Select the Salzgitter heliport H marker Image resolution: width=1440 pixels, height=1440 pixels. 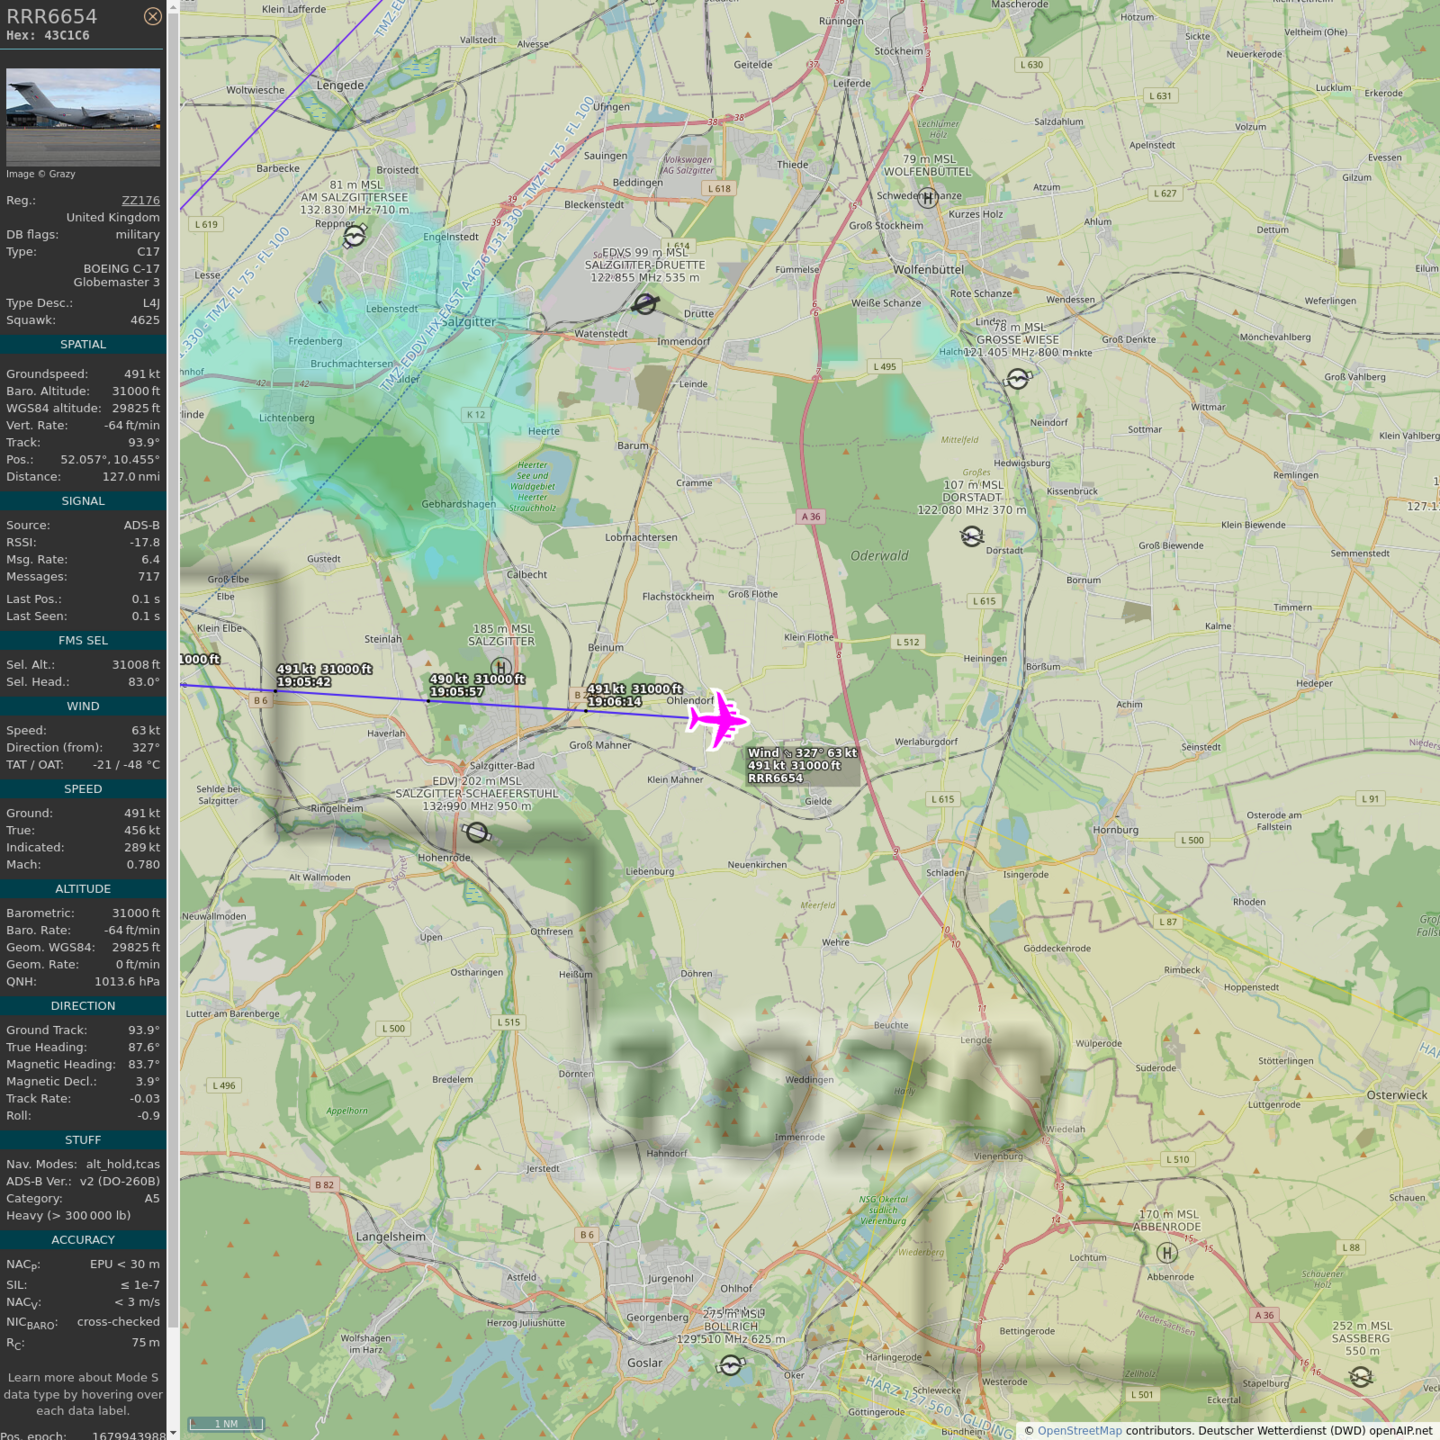click(x=501, y=667)
